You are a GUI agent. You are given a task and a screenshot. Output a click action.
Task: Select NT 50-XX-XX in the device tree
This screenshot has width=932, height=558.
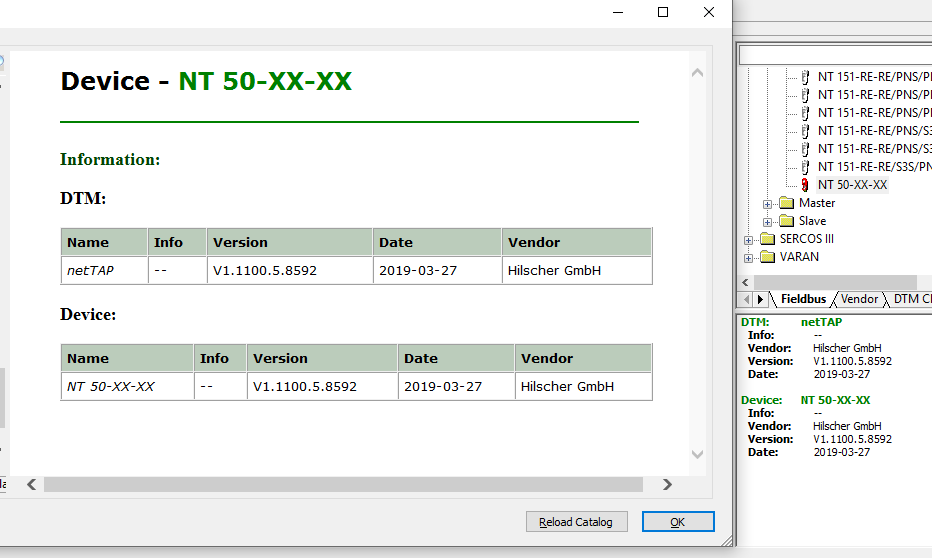pos(852,185)
